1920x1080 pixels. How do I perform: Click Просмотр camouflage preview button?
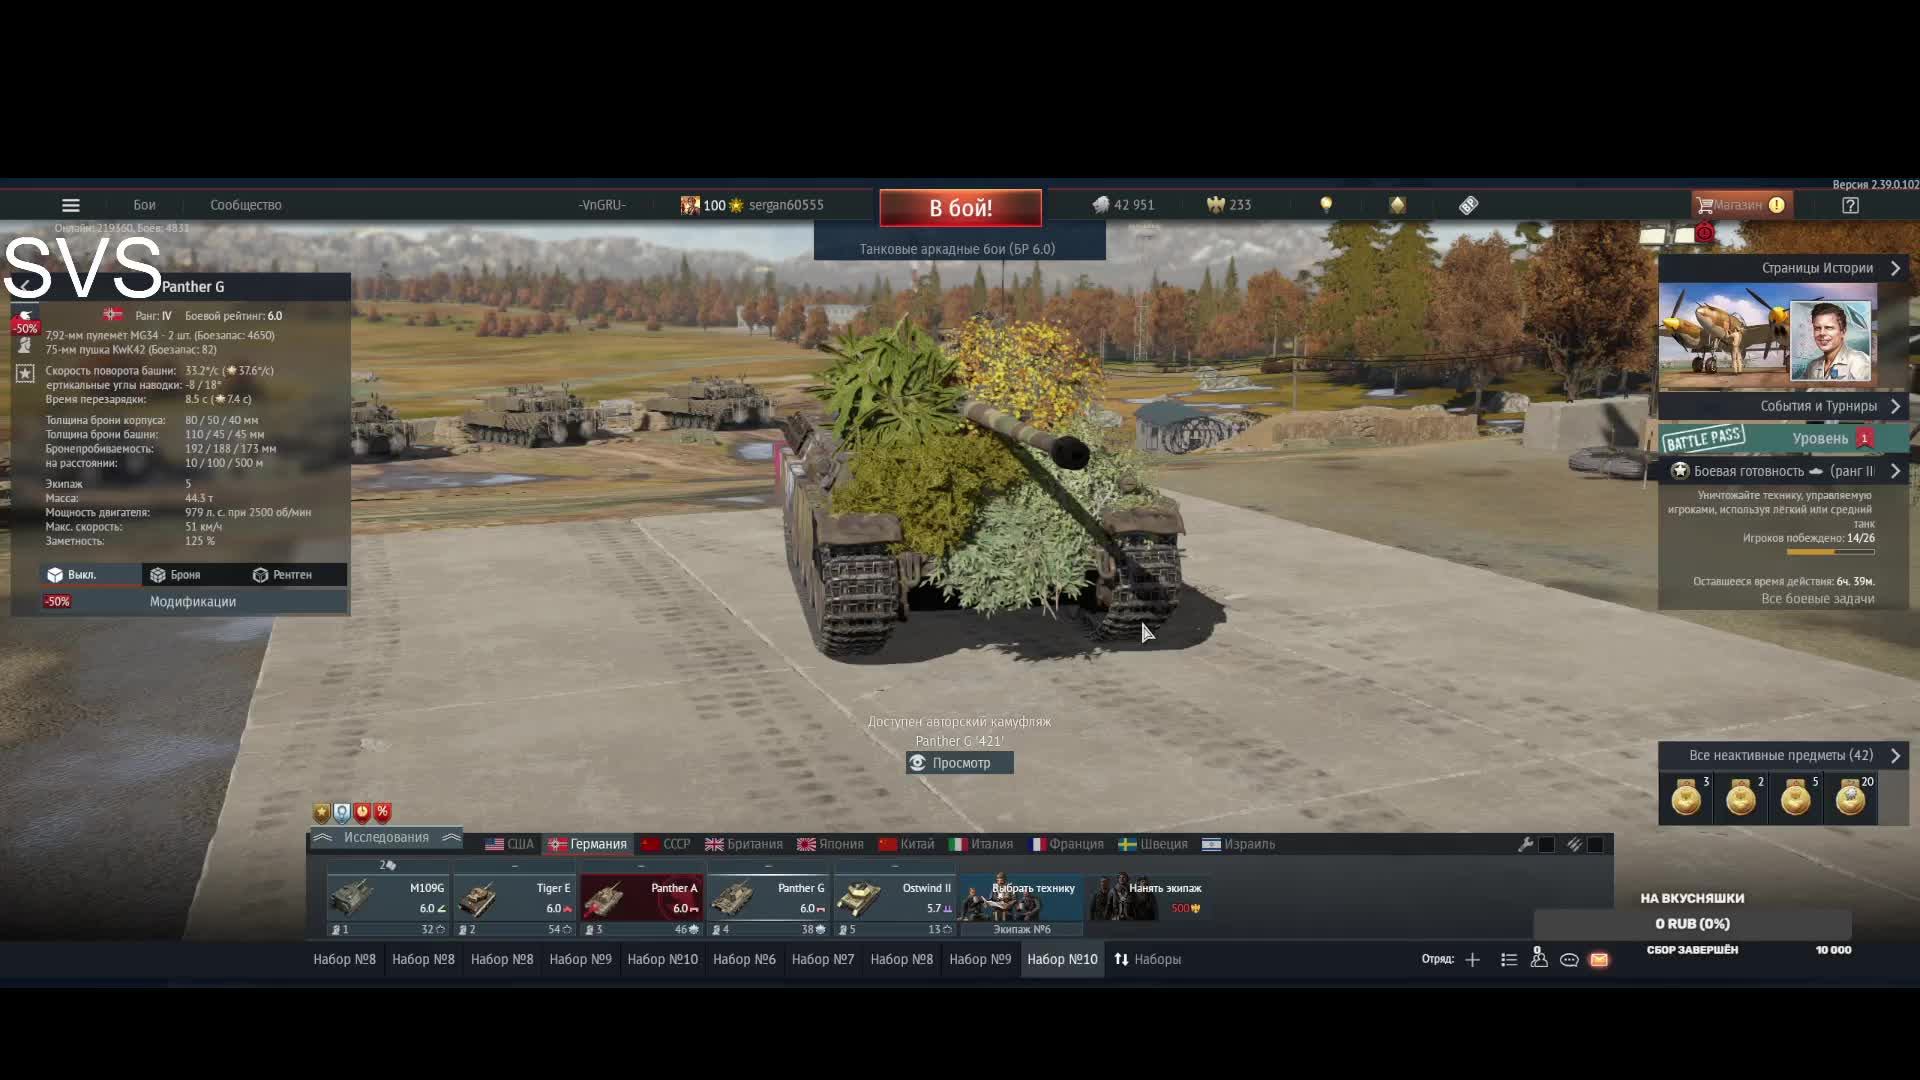[x=959, y=763]
